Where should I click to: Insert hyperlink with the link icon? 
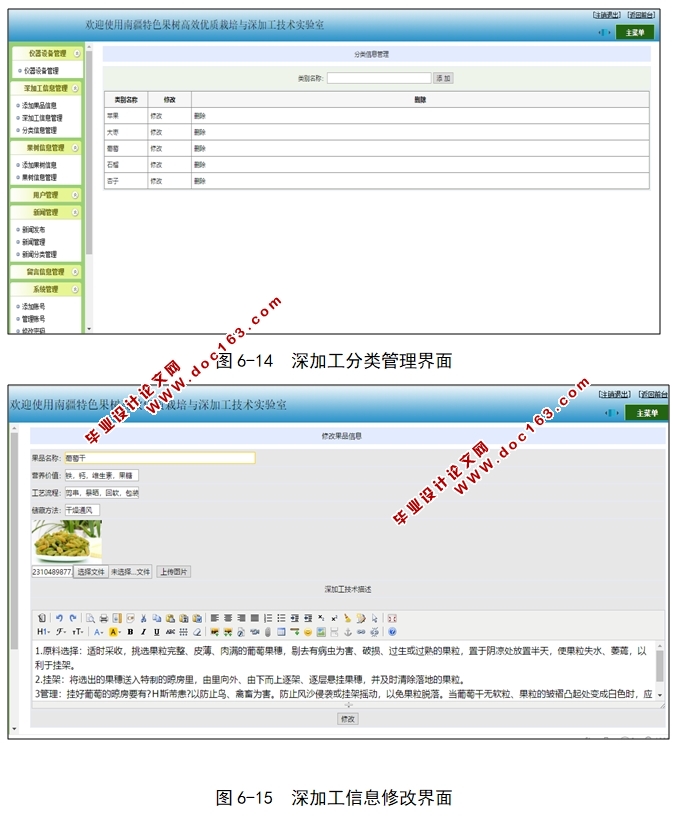[361, 632]
